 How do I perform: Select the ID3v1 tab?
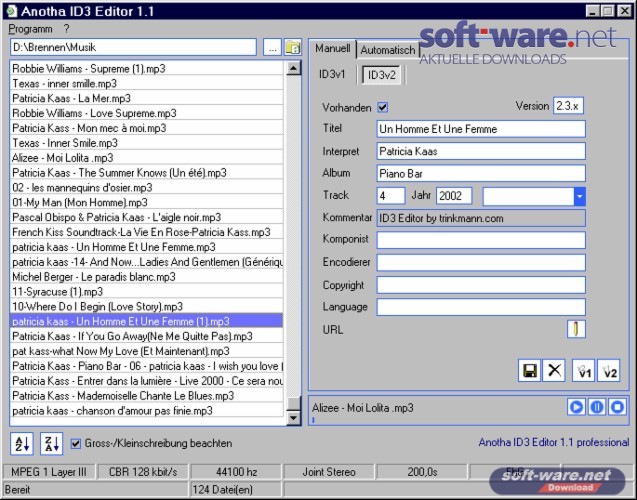[332, 74]
